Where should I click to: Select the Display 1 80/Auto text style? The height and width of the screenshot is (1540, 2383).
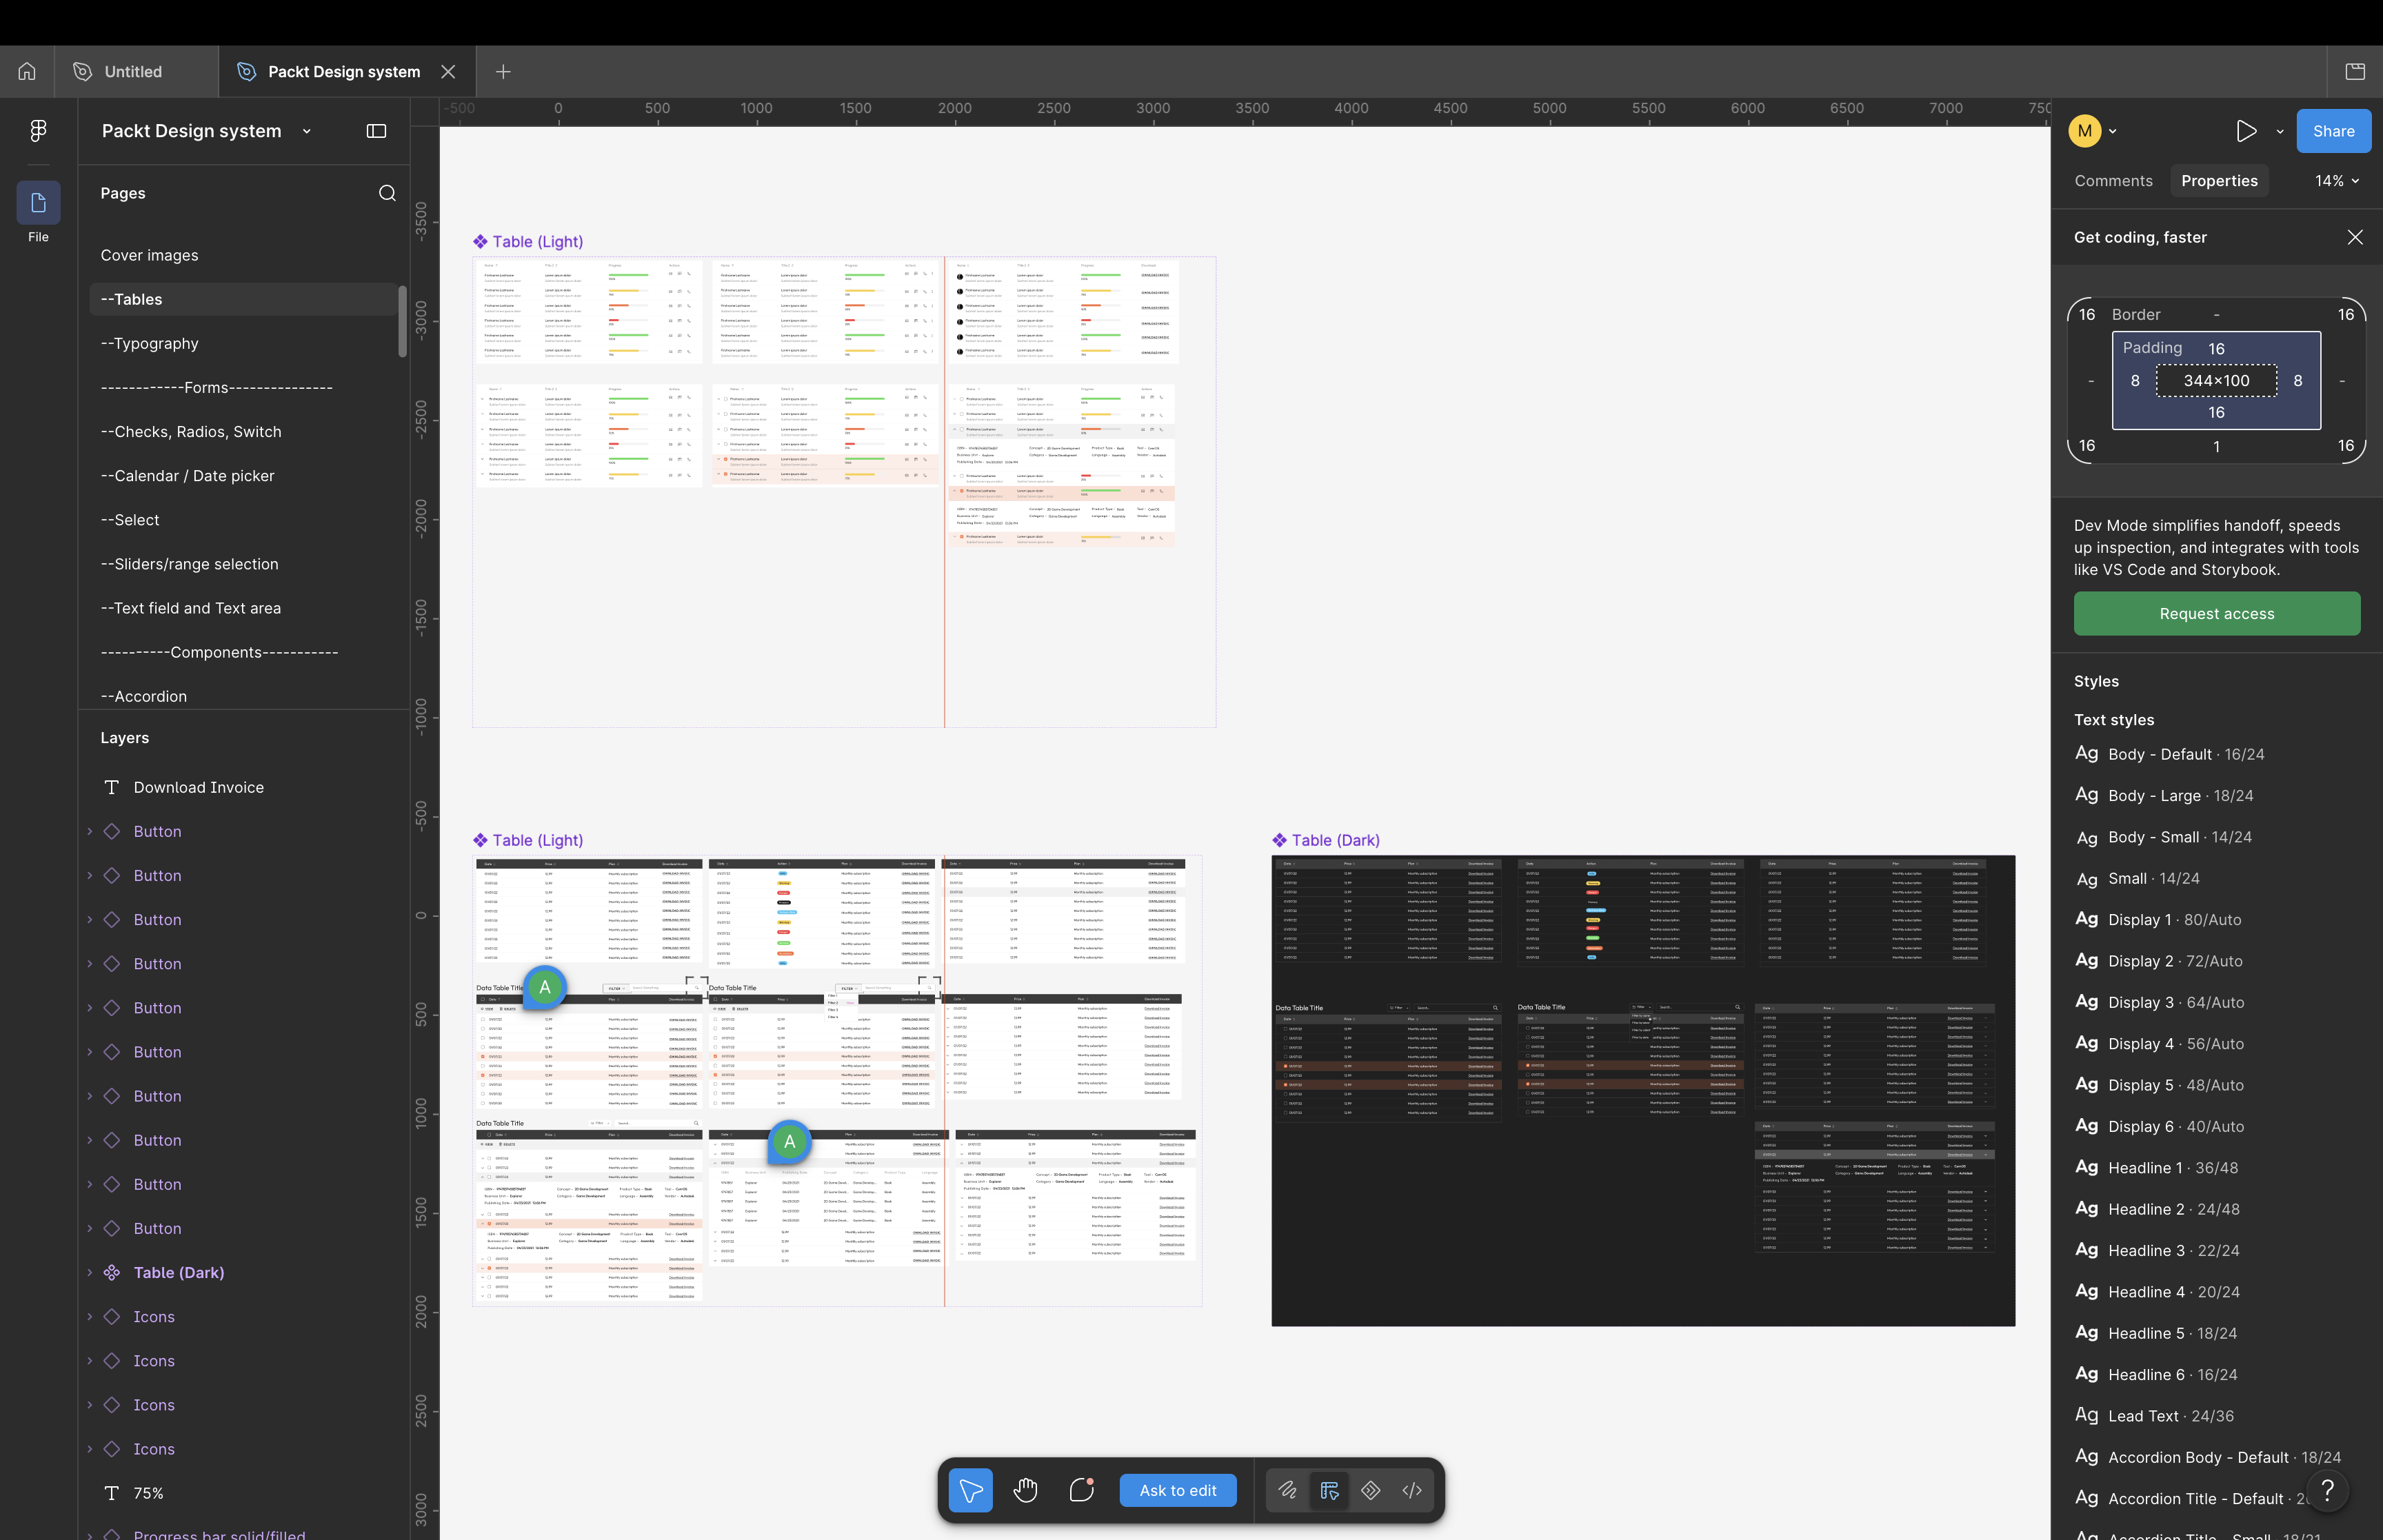point(2157,919)
